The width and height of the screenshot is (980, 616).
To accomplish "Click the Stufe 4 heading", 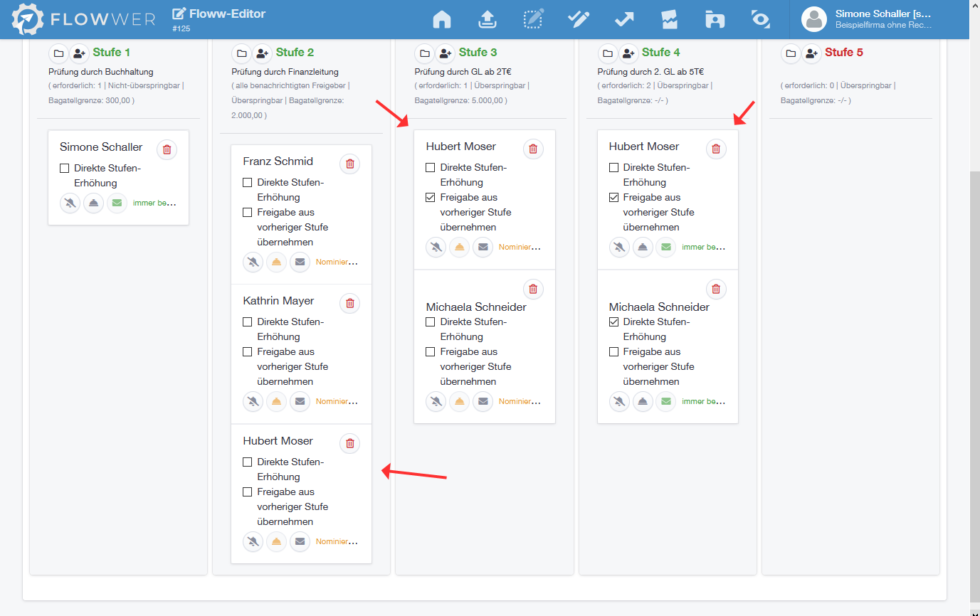I will point(661,52).
